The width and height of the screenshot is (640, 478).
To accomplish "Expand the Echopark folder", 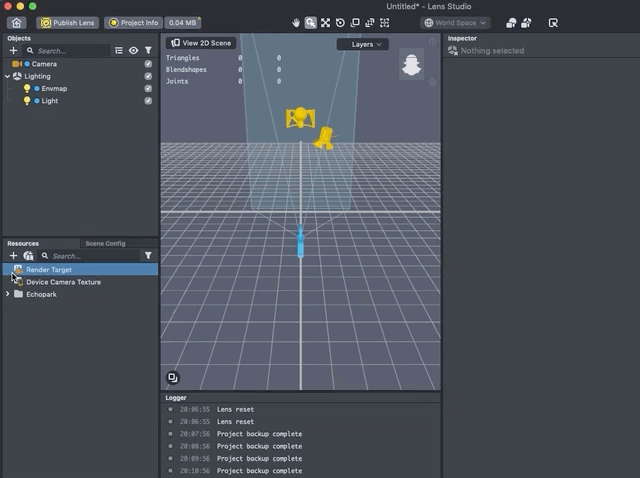I will [x=8, y=294].
